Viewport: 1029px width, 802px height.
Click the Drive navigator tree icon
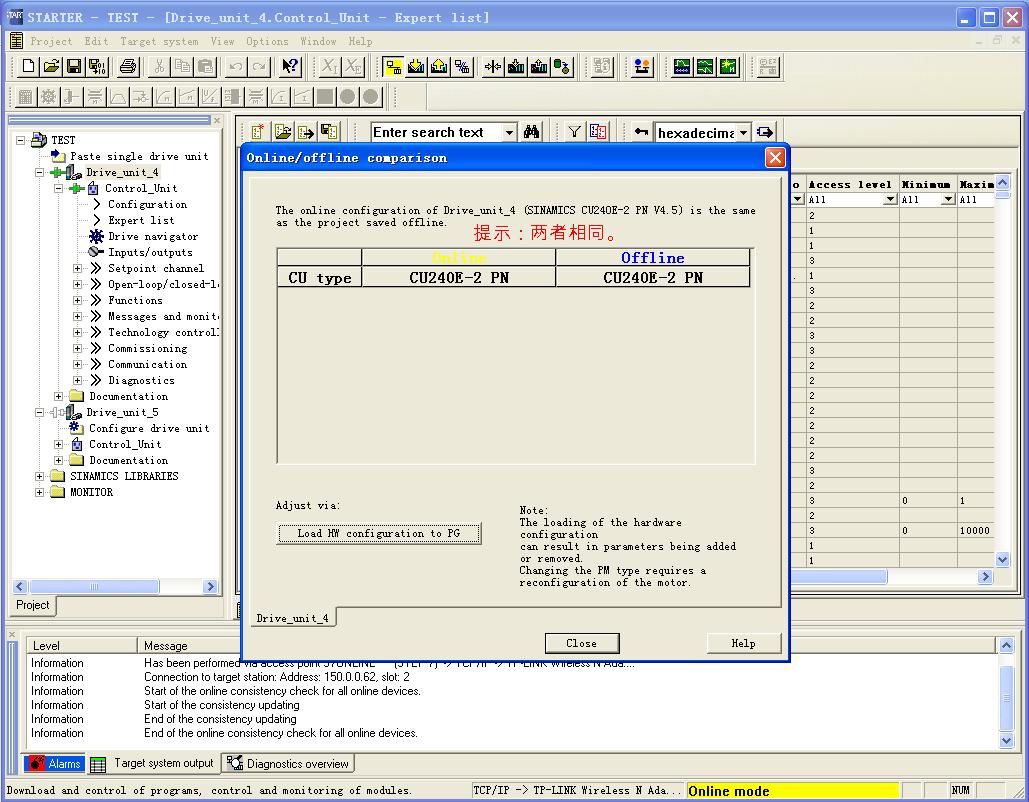coord(96,236)
